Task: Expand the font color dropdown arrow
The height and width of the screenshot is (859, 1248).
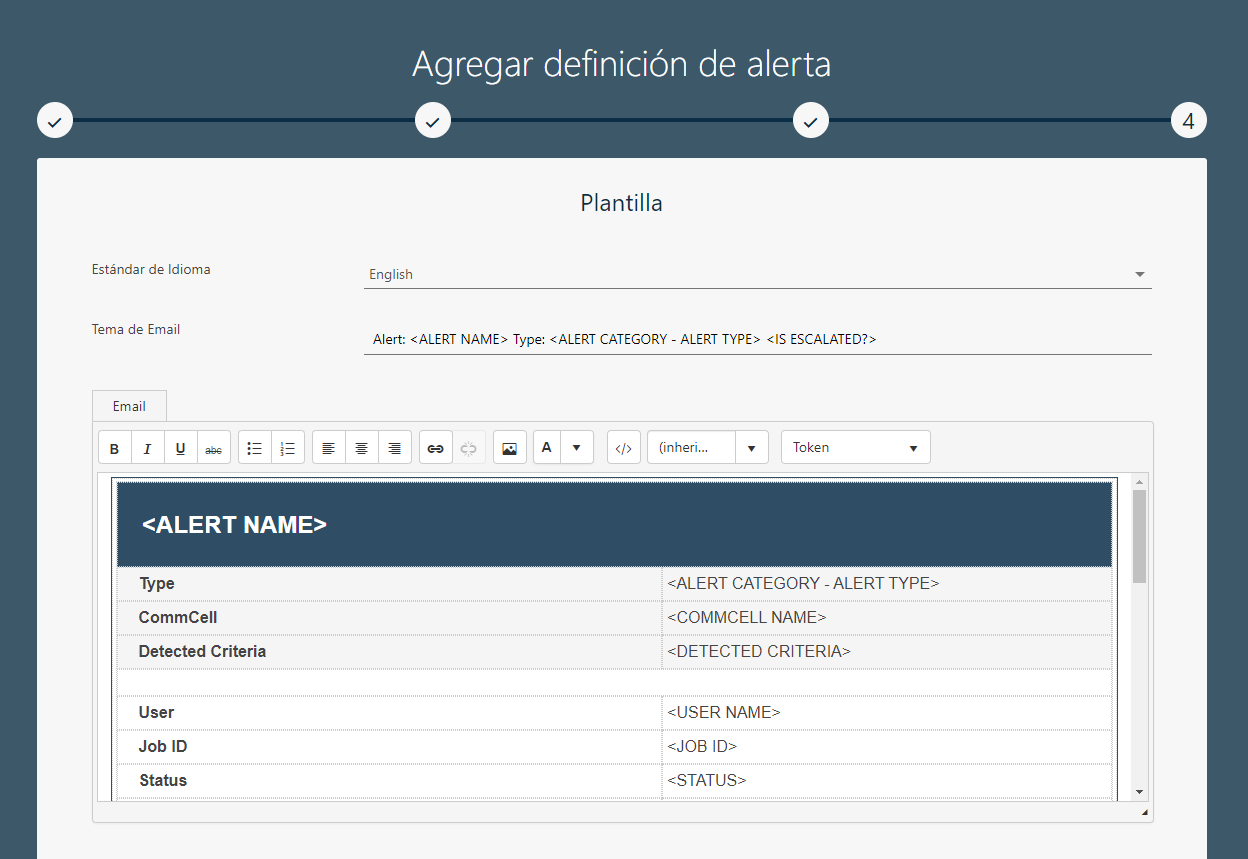Action: [x=577, y=448]
